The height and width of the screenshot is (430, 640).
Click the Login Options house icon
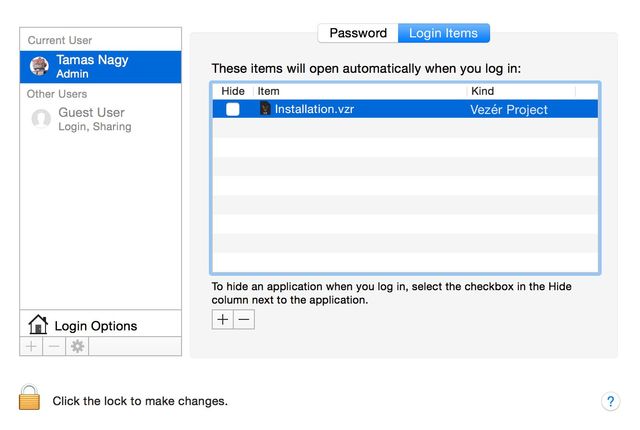[x=38, y=324]
